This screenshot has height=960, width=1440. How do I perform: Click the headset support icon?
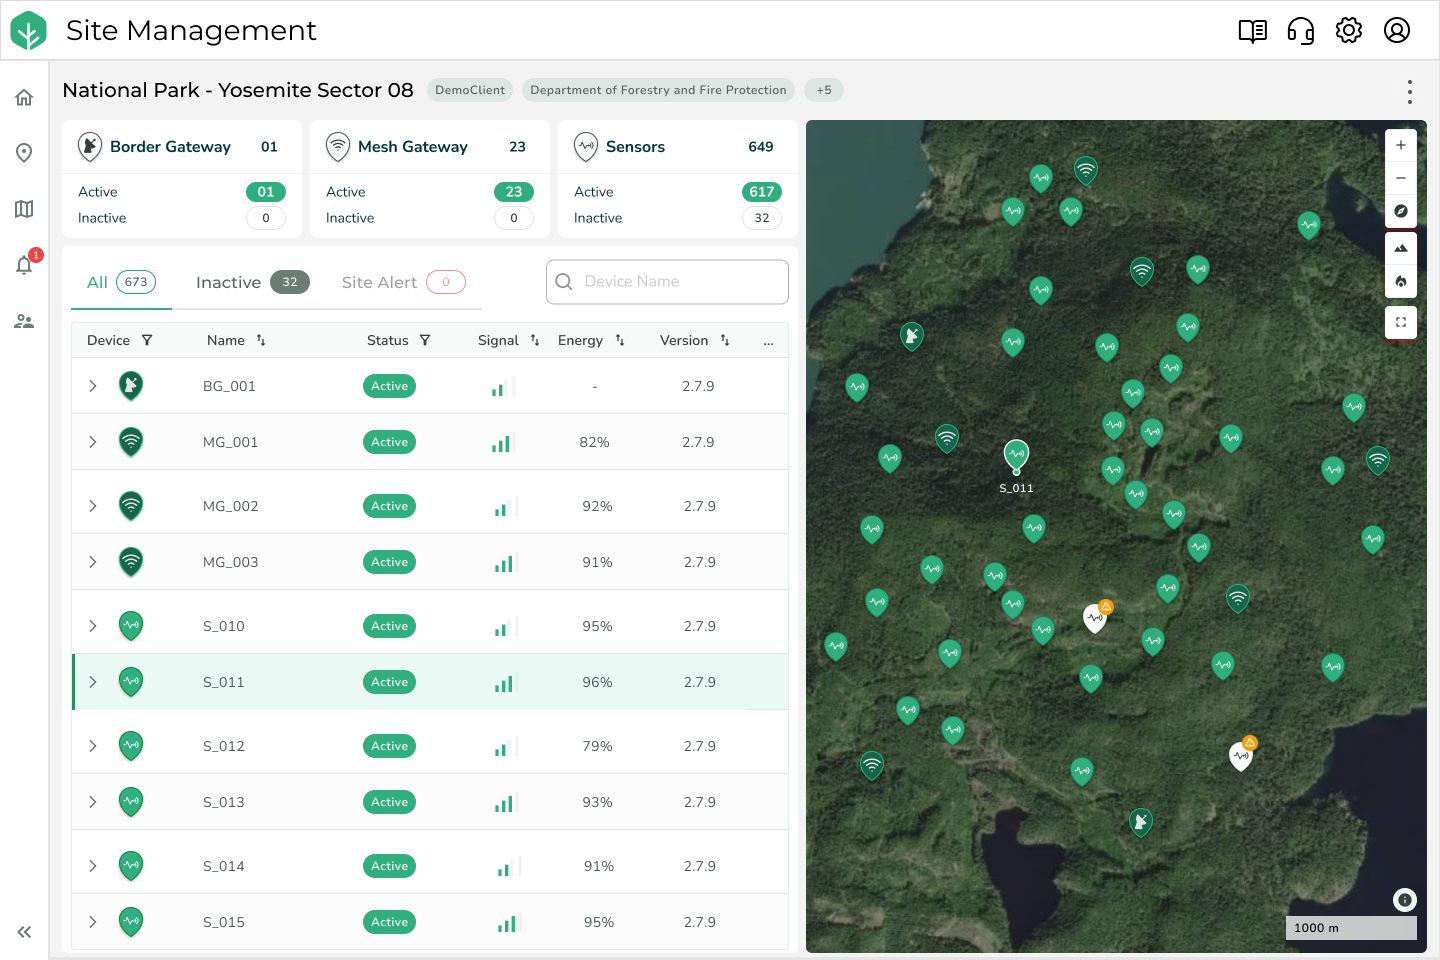click(1300, 31)
